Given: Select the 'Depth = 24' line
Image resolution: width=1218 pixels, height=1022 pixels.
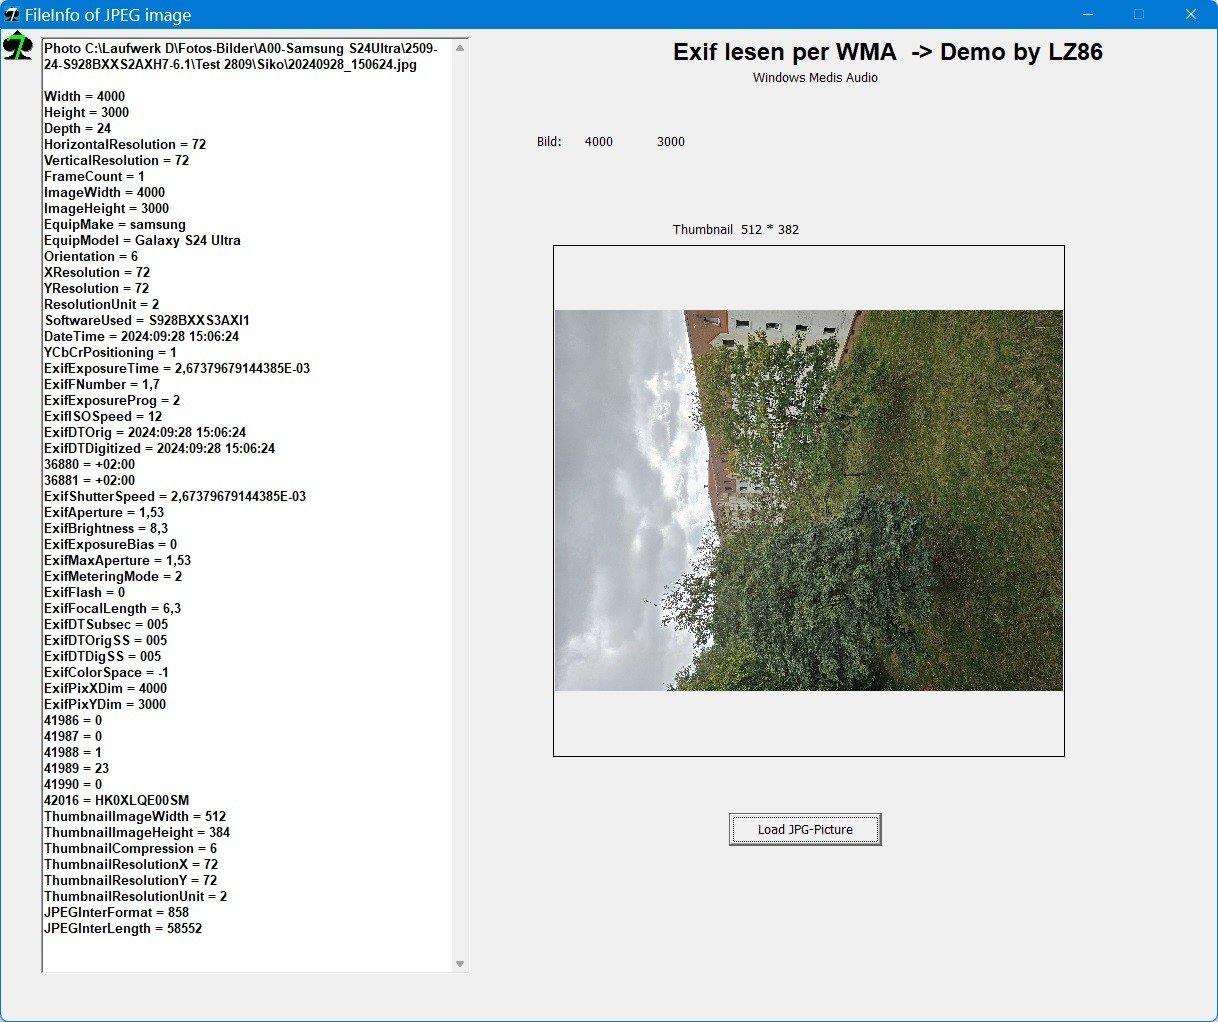Looking at the screenshot, I should (x=78, y=128).
